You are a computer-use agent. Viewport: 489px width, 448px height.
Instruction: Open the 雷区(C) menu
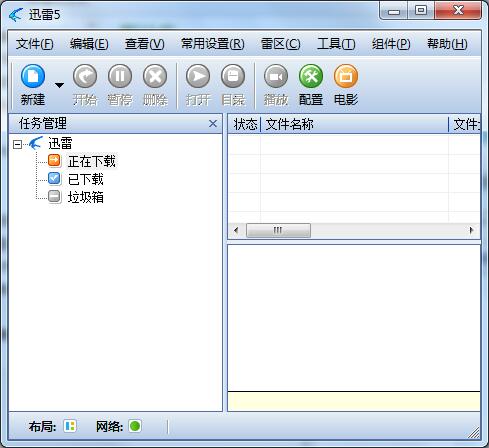(281, 44)
